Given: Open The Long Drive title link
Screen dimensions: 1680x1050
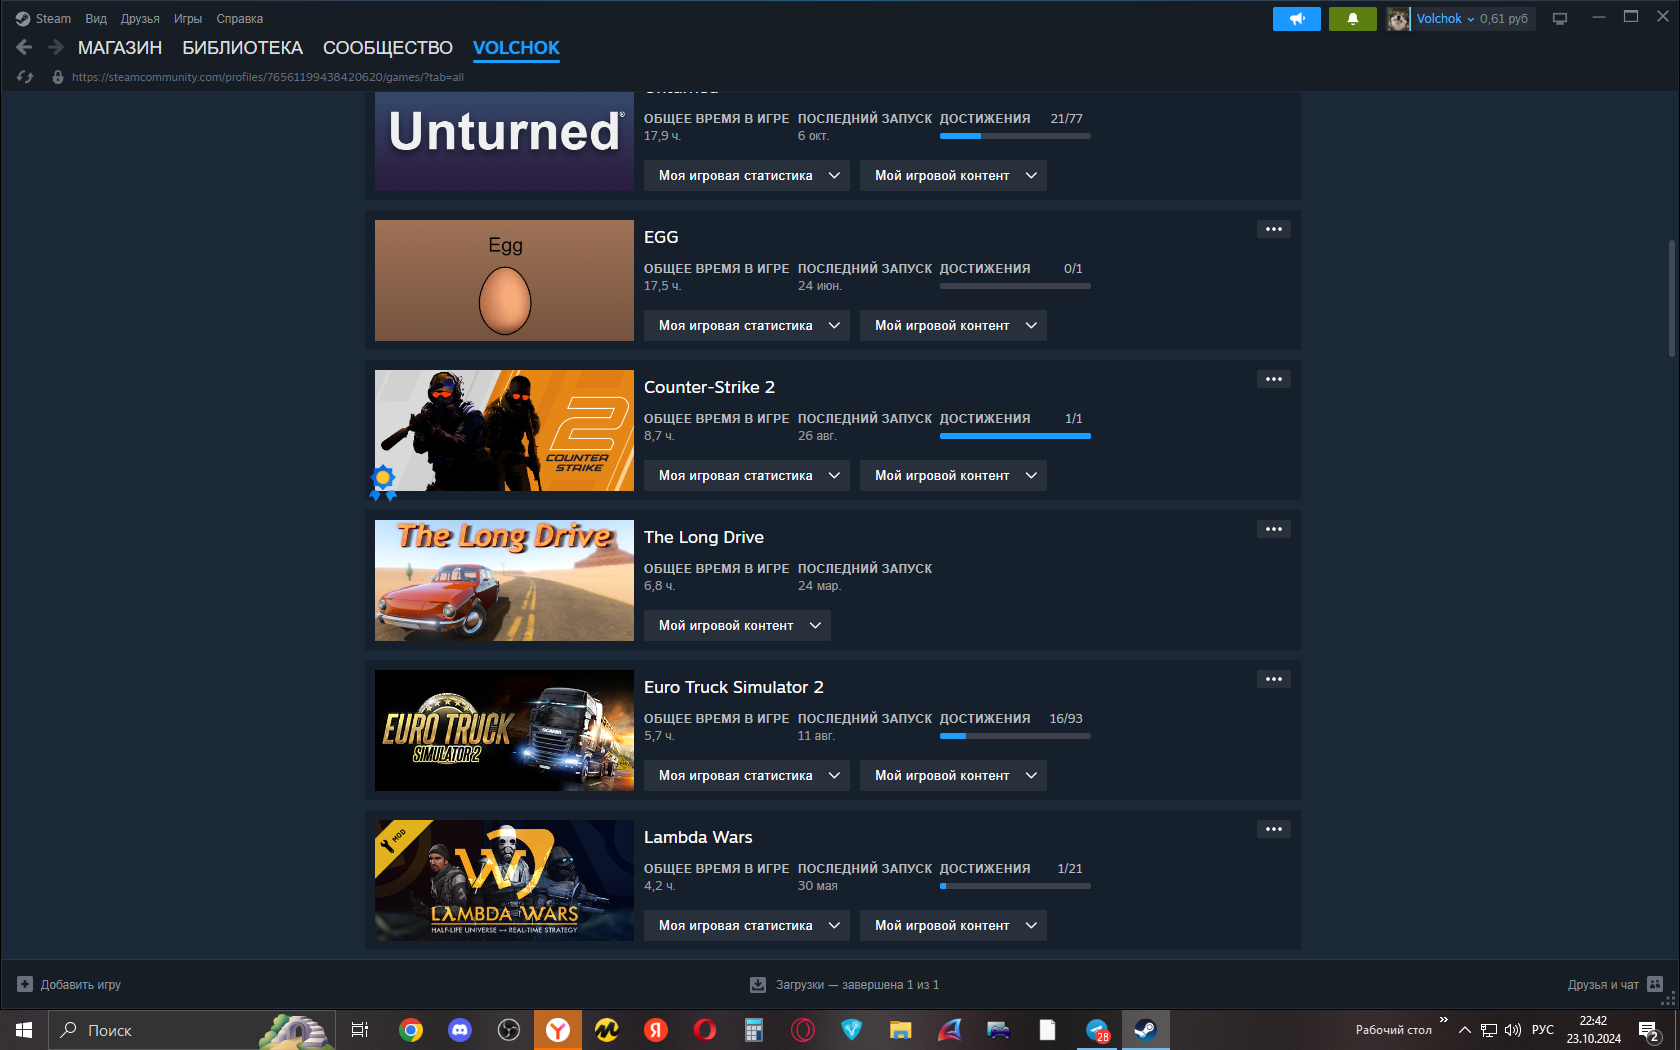Looking at the screenshot, I should (704, 537).
